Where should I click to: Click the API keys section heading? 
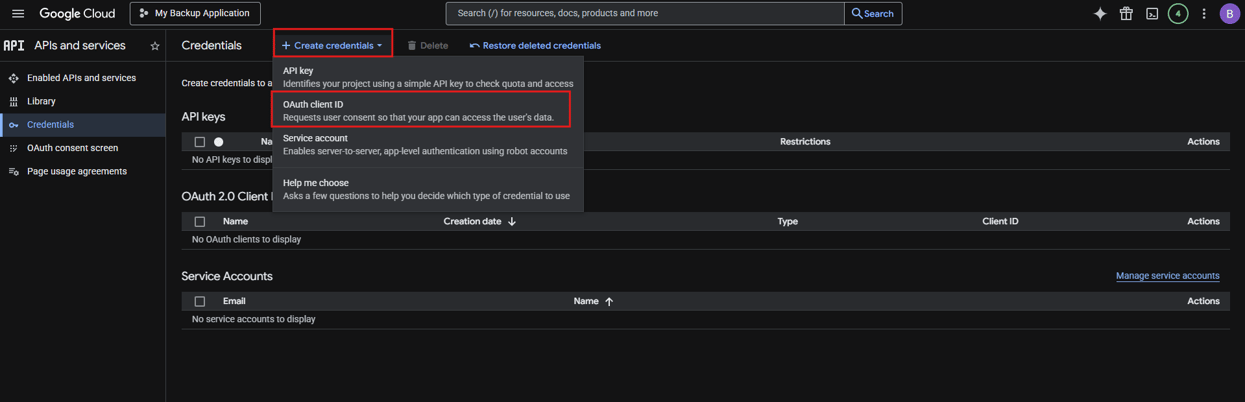pos(203,117)
